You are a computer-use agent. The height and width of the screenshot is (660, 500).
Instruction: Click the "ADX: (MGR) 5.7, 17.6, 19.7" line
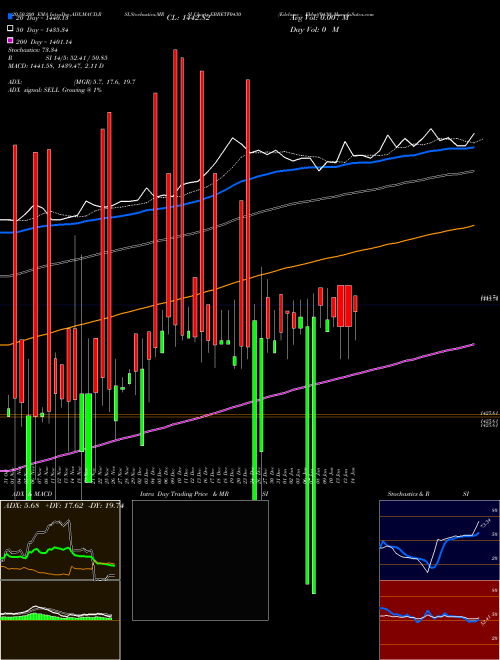pos(72,82)
